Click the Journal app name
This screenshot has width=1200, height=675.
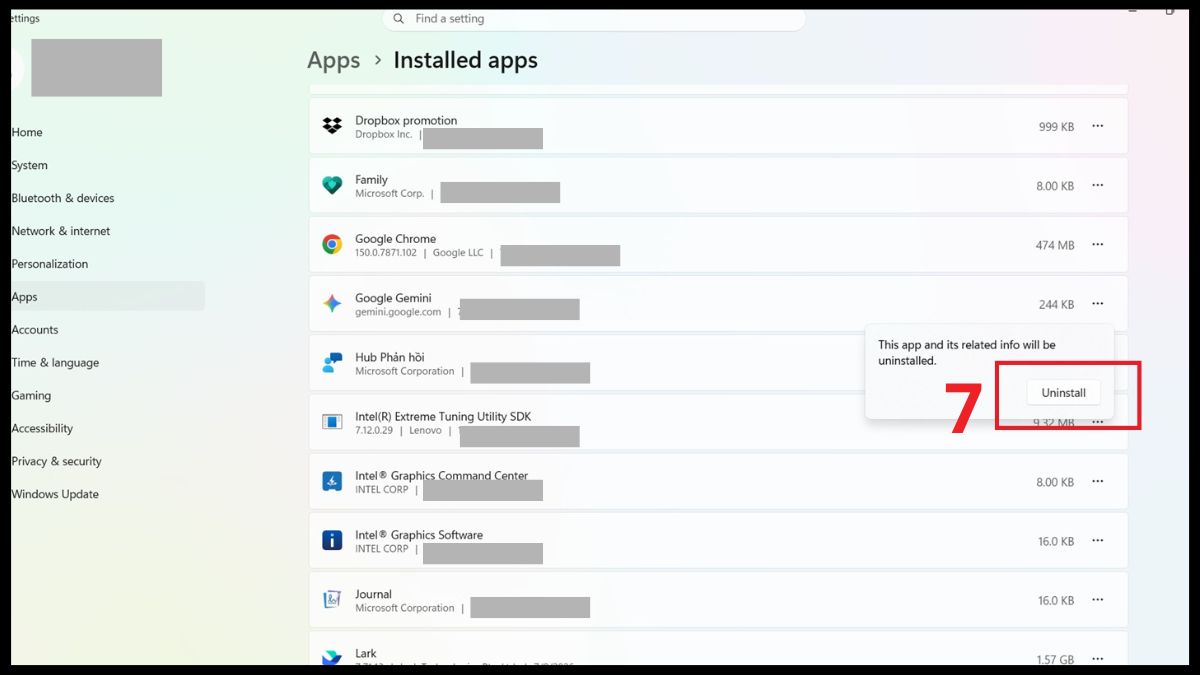point(373,594)
